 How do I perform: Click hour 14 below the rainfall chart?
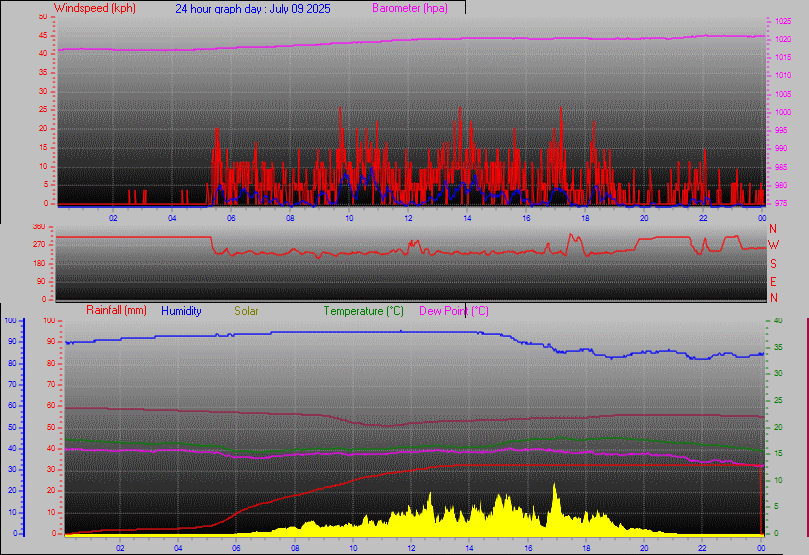[x=470, y=548]
